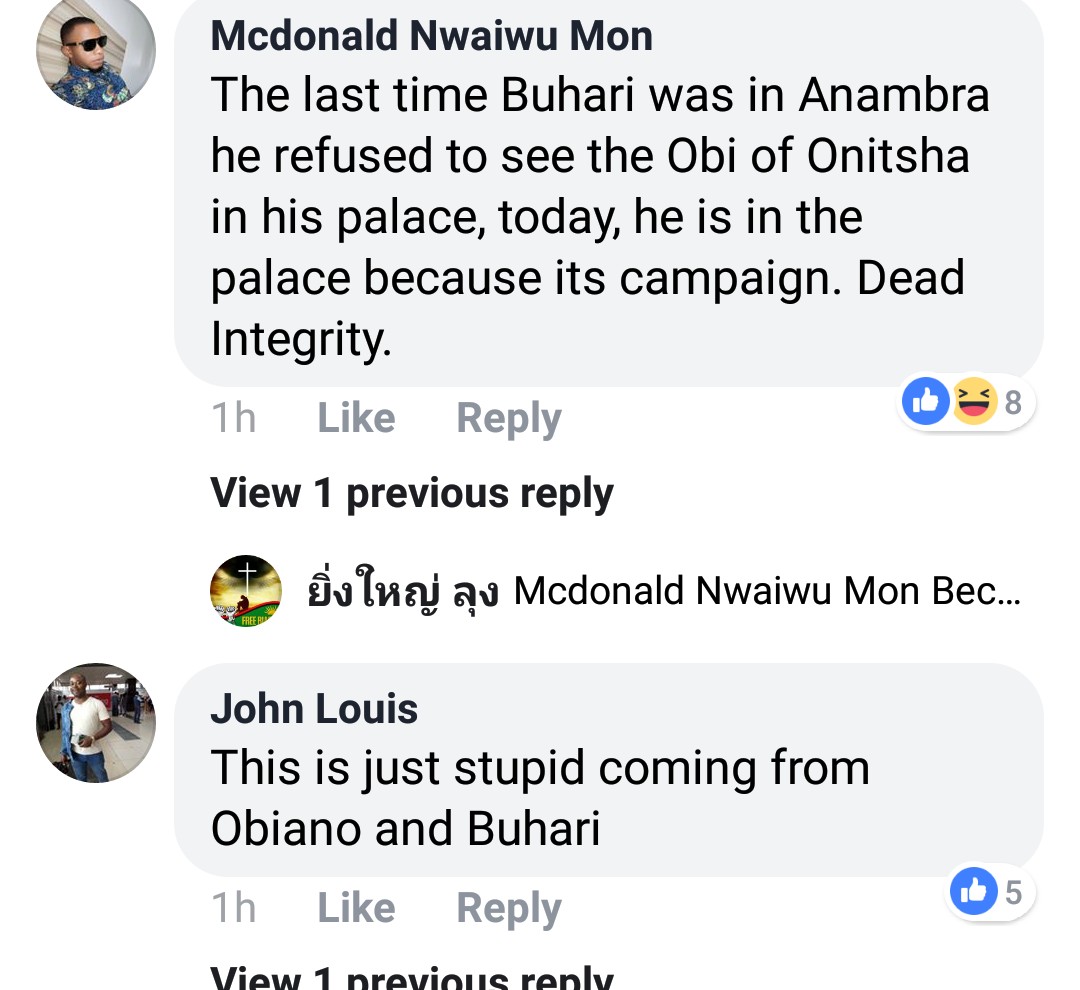This screenshot has height=990, width=1080.
Task: Open the reaction count showing 8
Action: tap(1013, 403)
